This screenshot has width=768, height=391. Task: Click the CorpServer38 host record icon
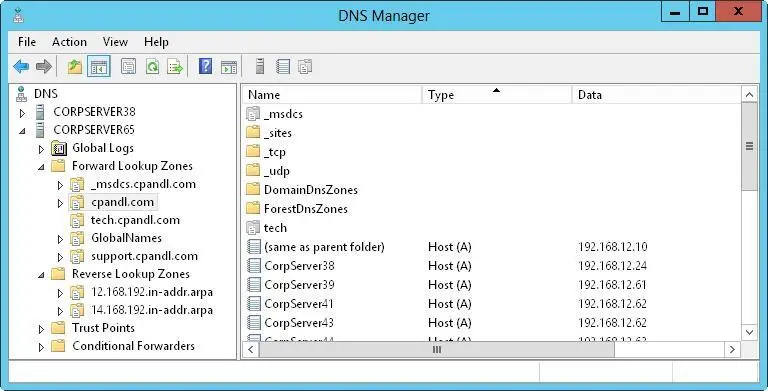click(254, 266)
